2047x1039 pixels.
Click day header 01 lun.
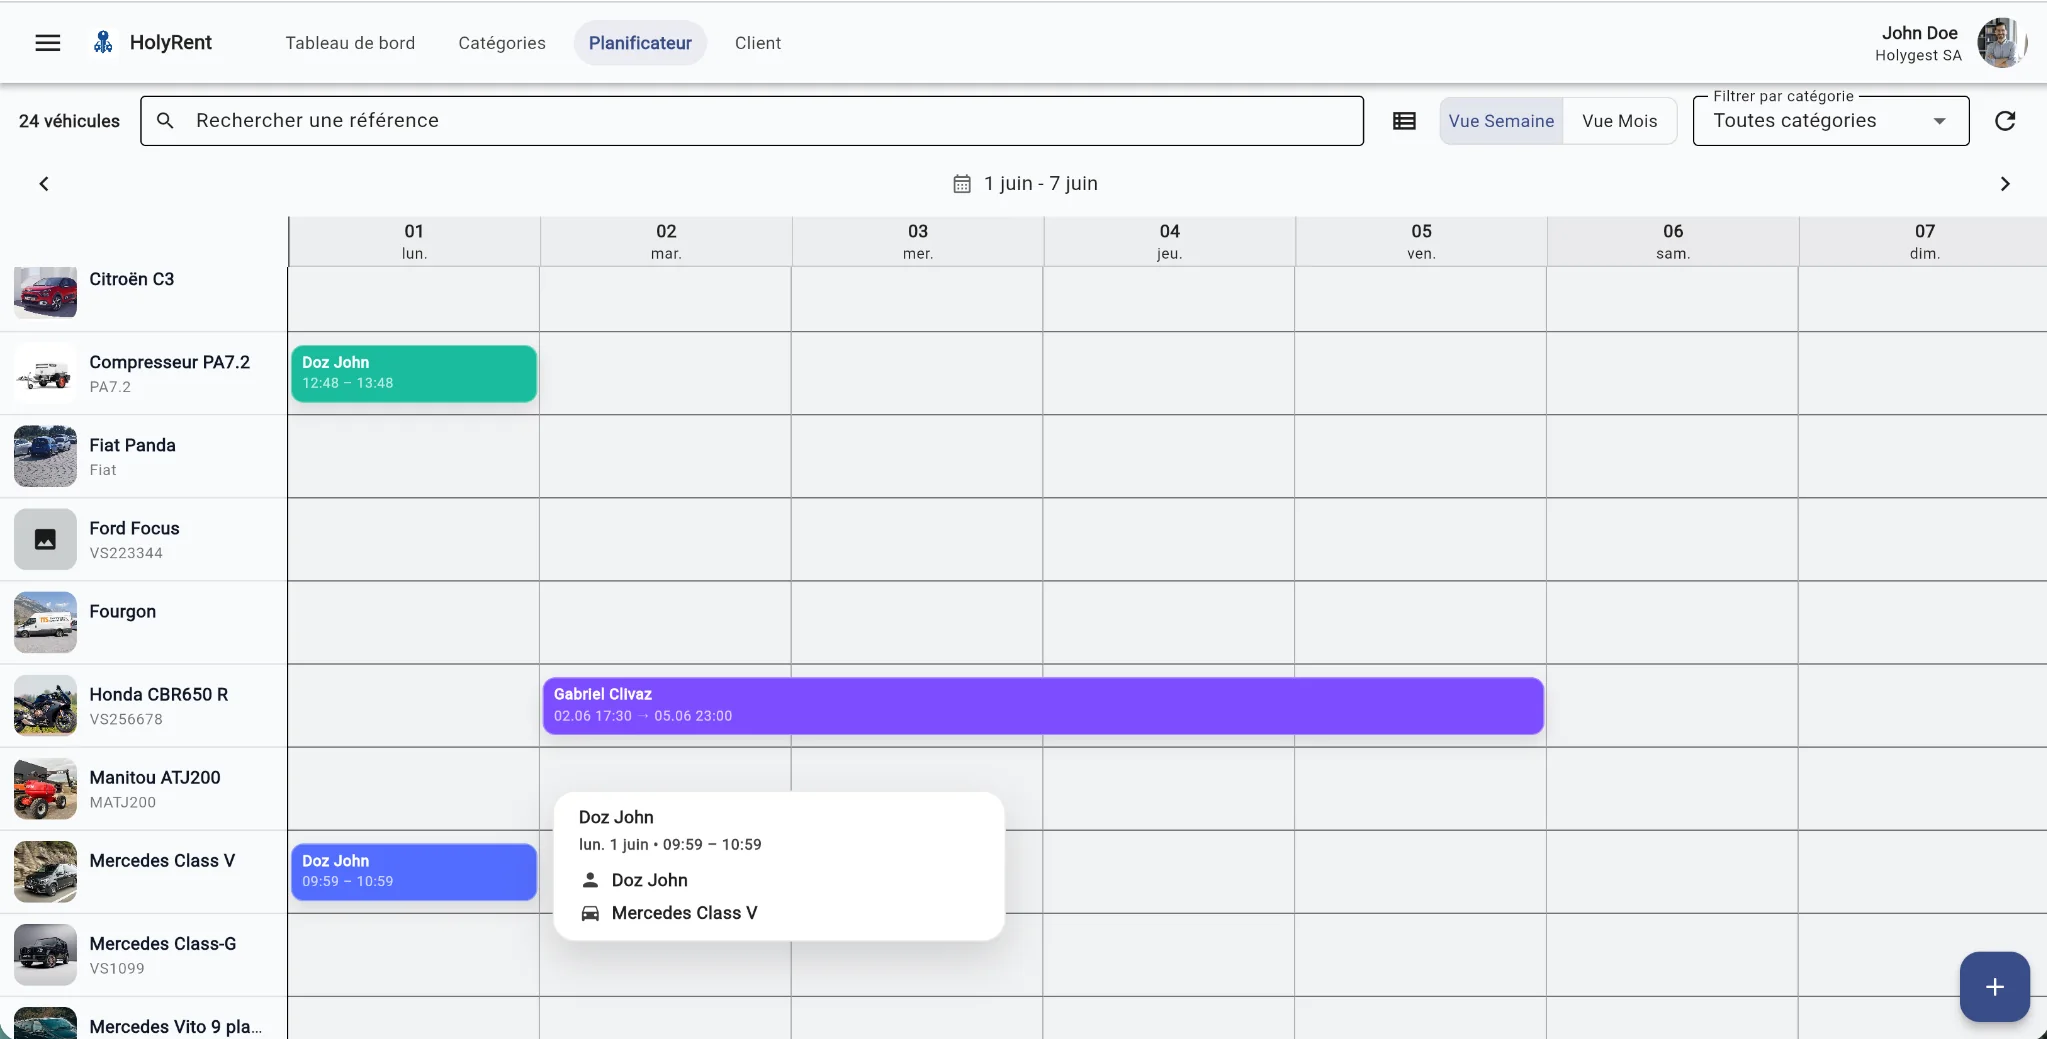(x=414, y=241)
